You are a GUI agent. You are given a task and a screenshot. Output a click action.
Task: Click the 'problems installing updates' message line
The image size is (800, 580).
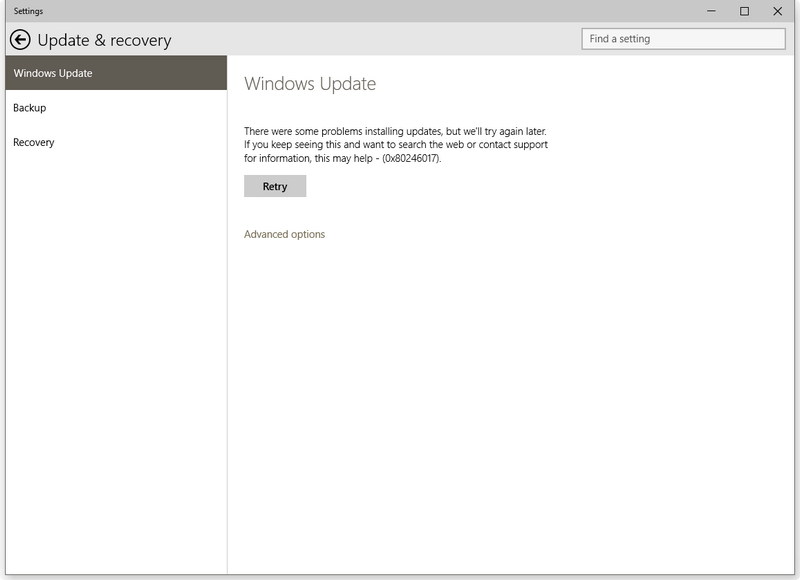(395, 131)
